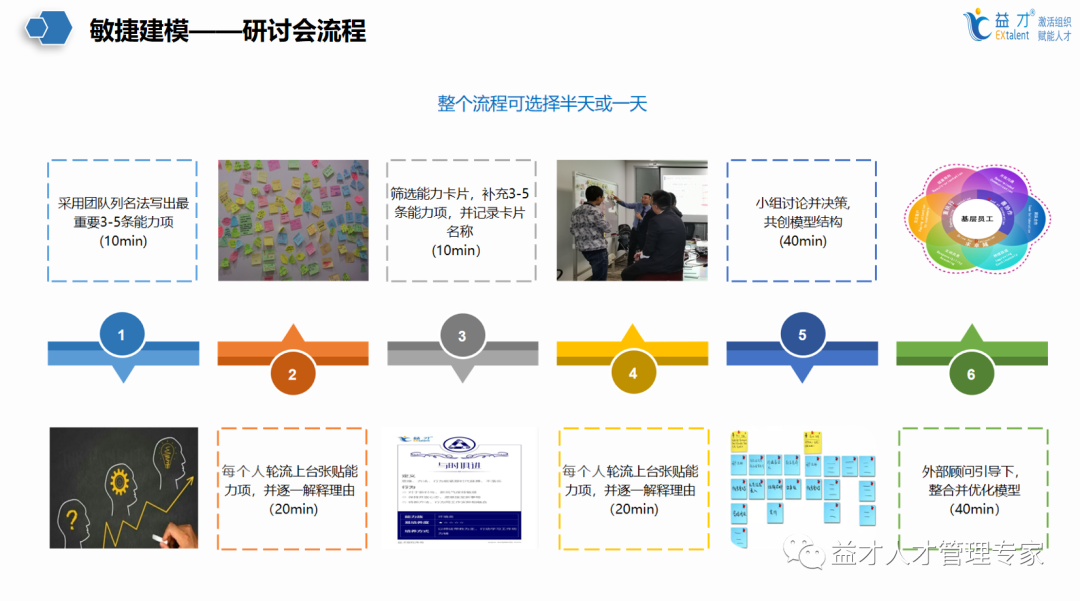
Task: Click the flower-shaped competency model diagram
Action: coord(977,219)
